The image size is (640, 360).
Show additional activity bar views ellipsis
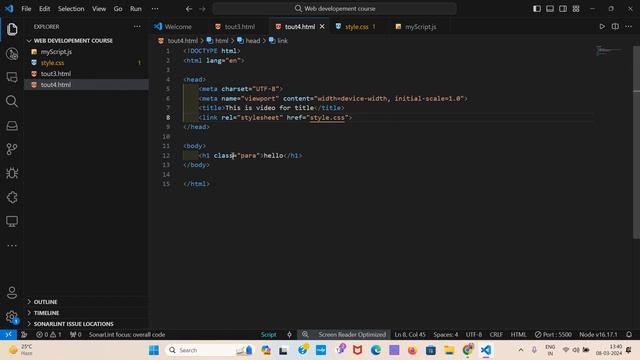(x=12, y=245)
